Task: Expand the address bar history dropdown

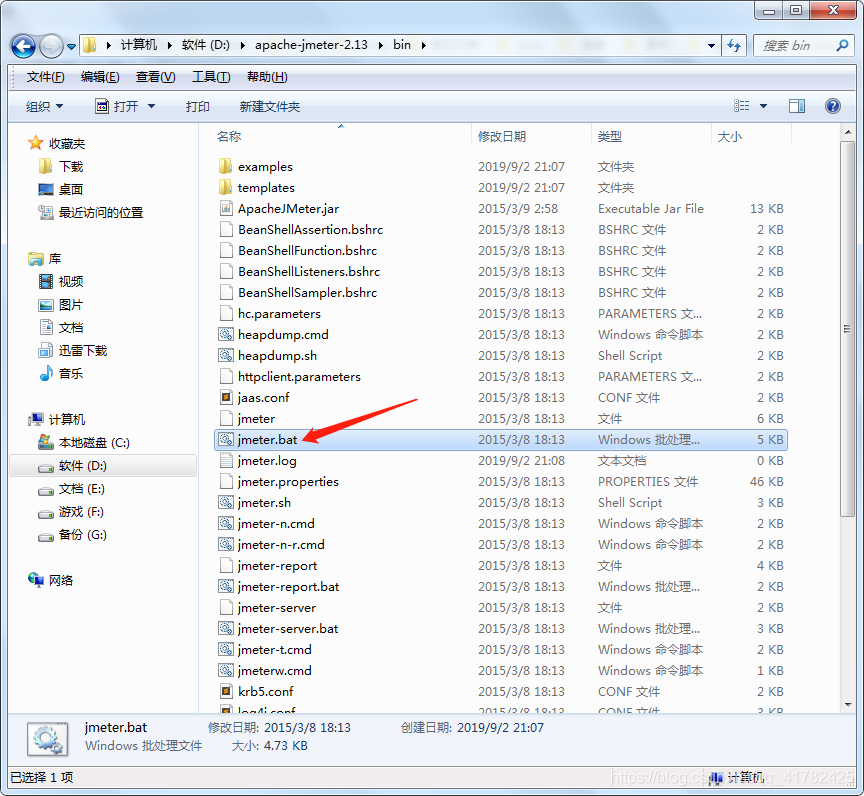Action: [x=711, y=46]
